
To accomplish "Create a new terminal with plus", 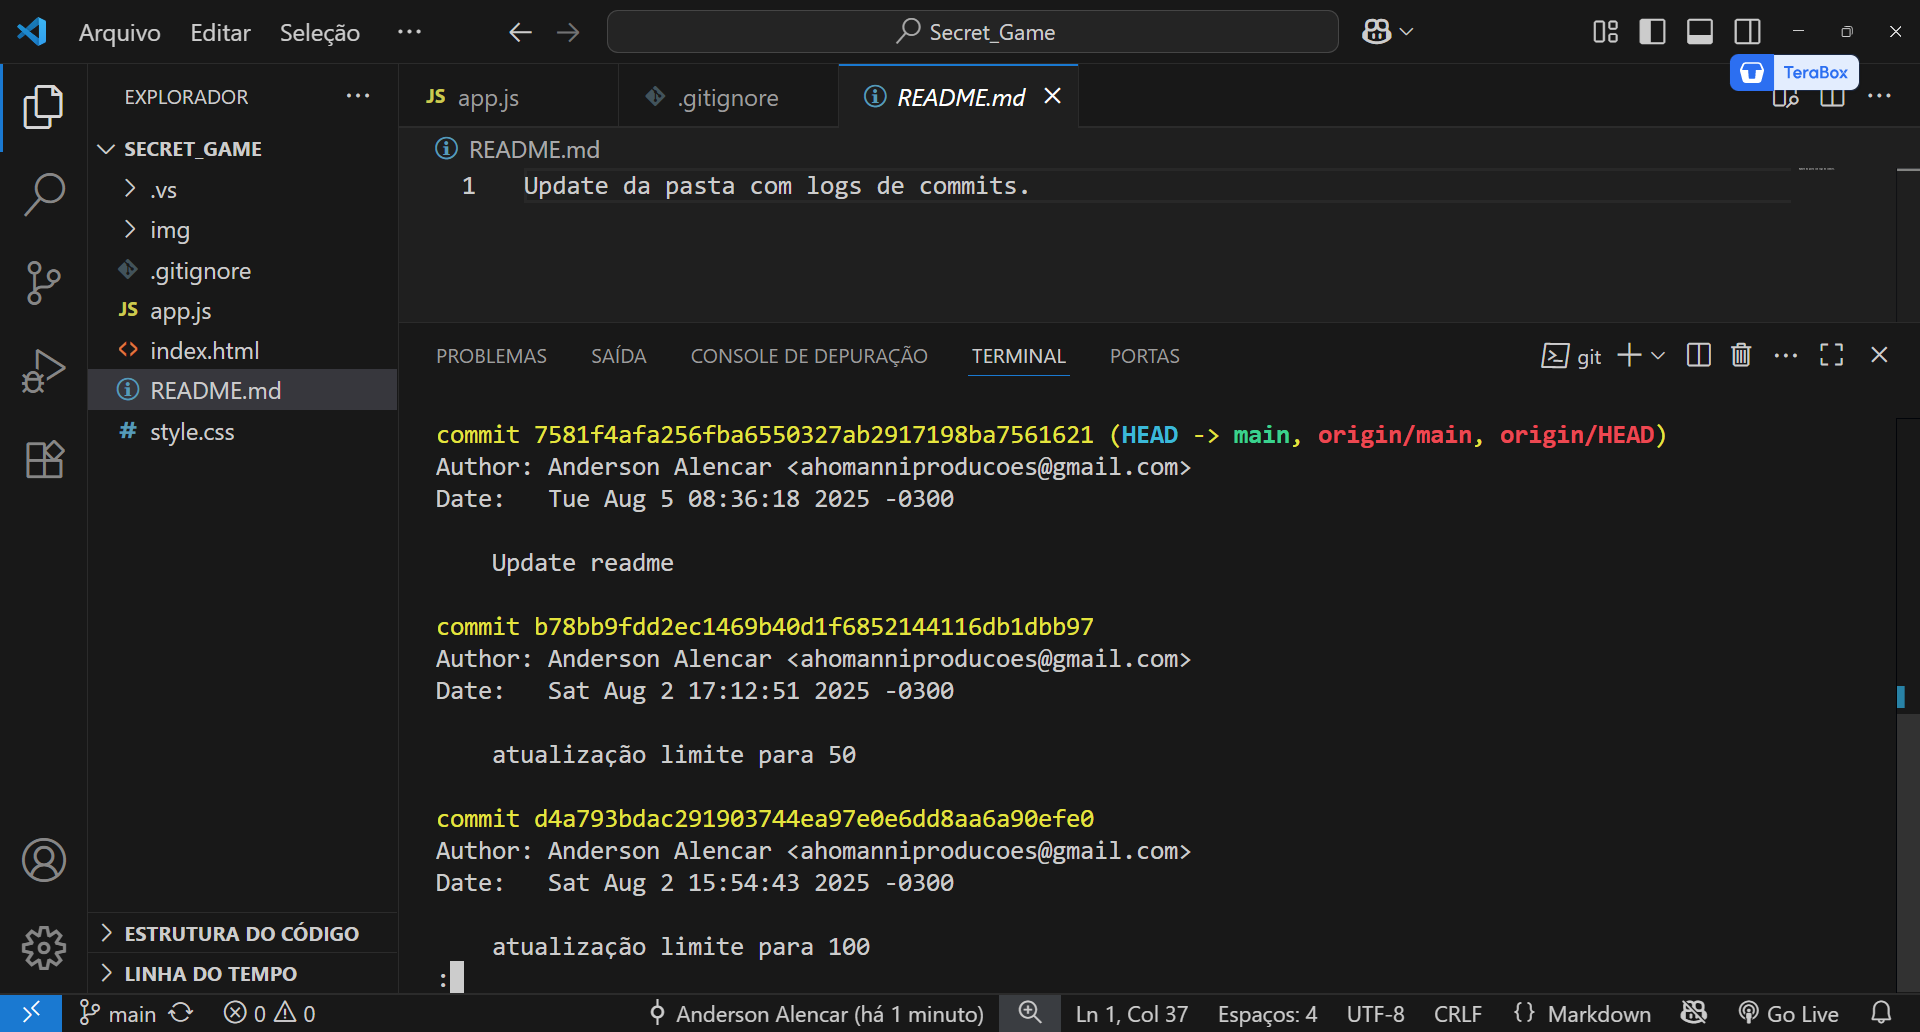I will pyautogui.click(x=1629, y=355).
